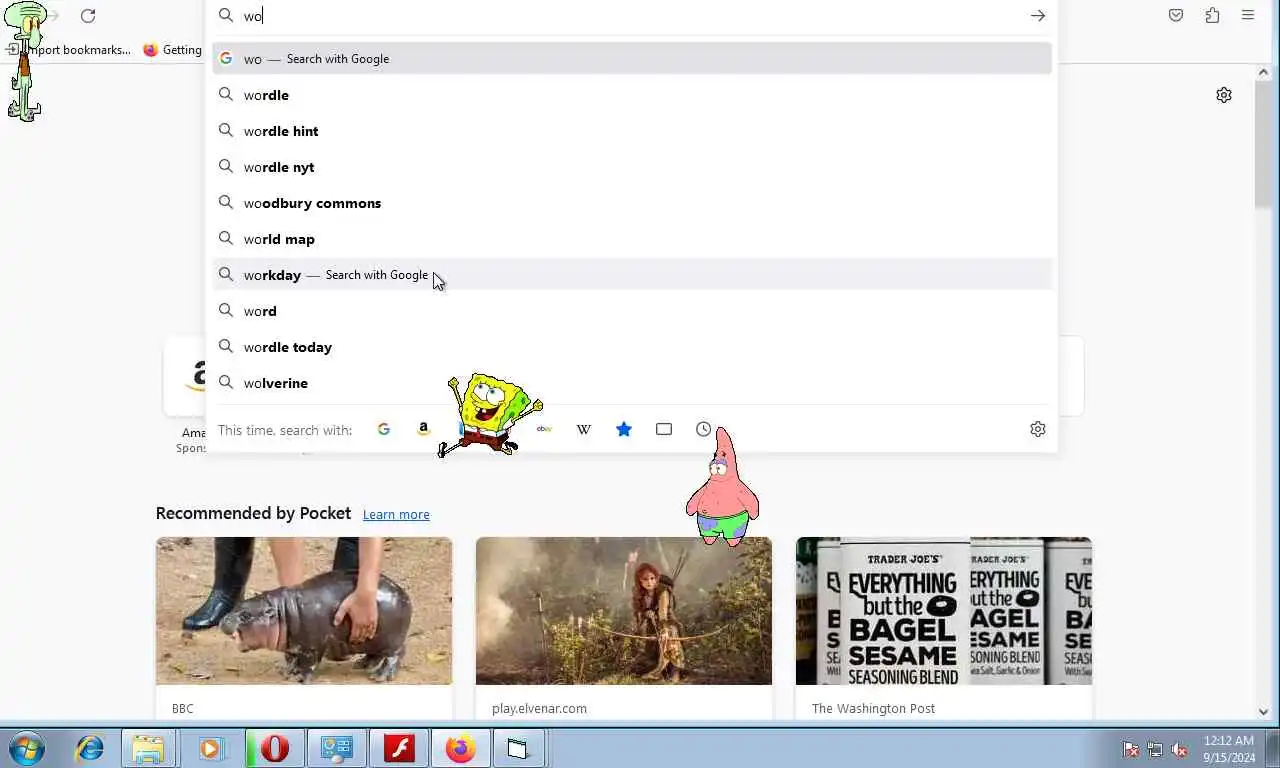This screenshot has height=768, width=1280.
Task: Open search settings gear in dropdown
Action: point(1038,429)
